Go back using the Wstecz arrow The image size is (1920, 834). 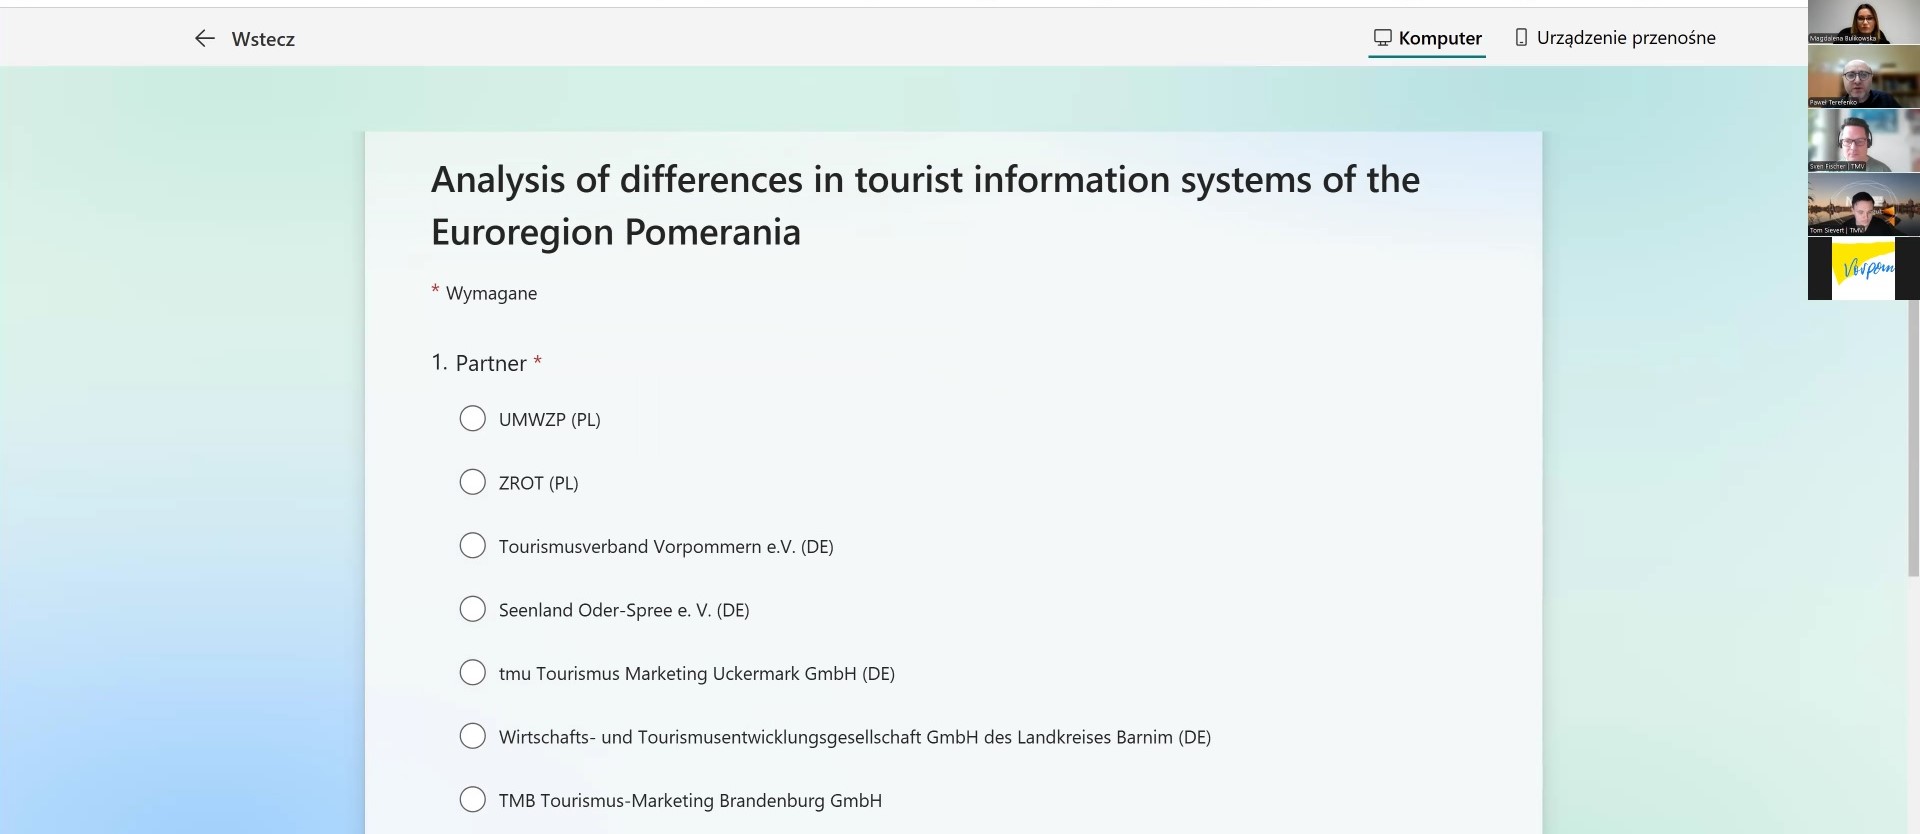[x=205, y=38]
